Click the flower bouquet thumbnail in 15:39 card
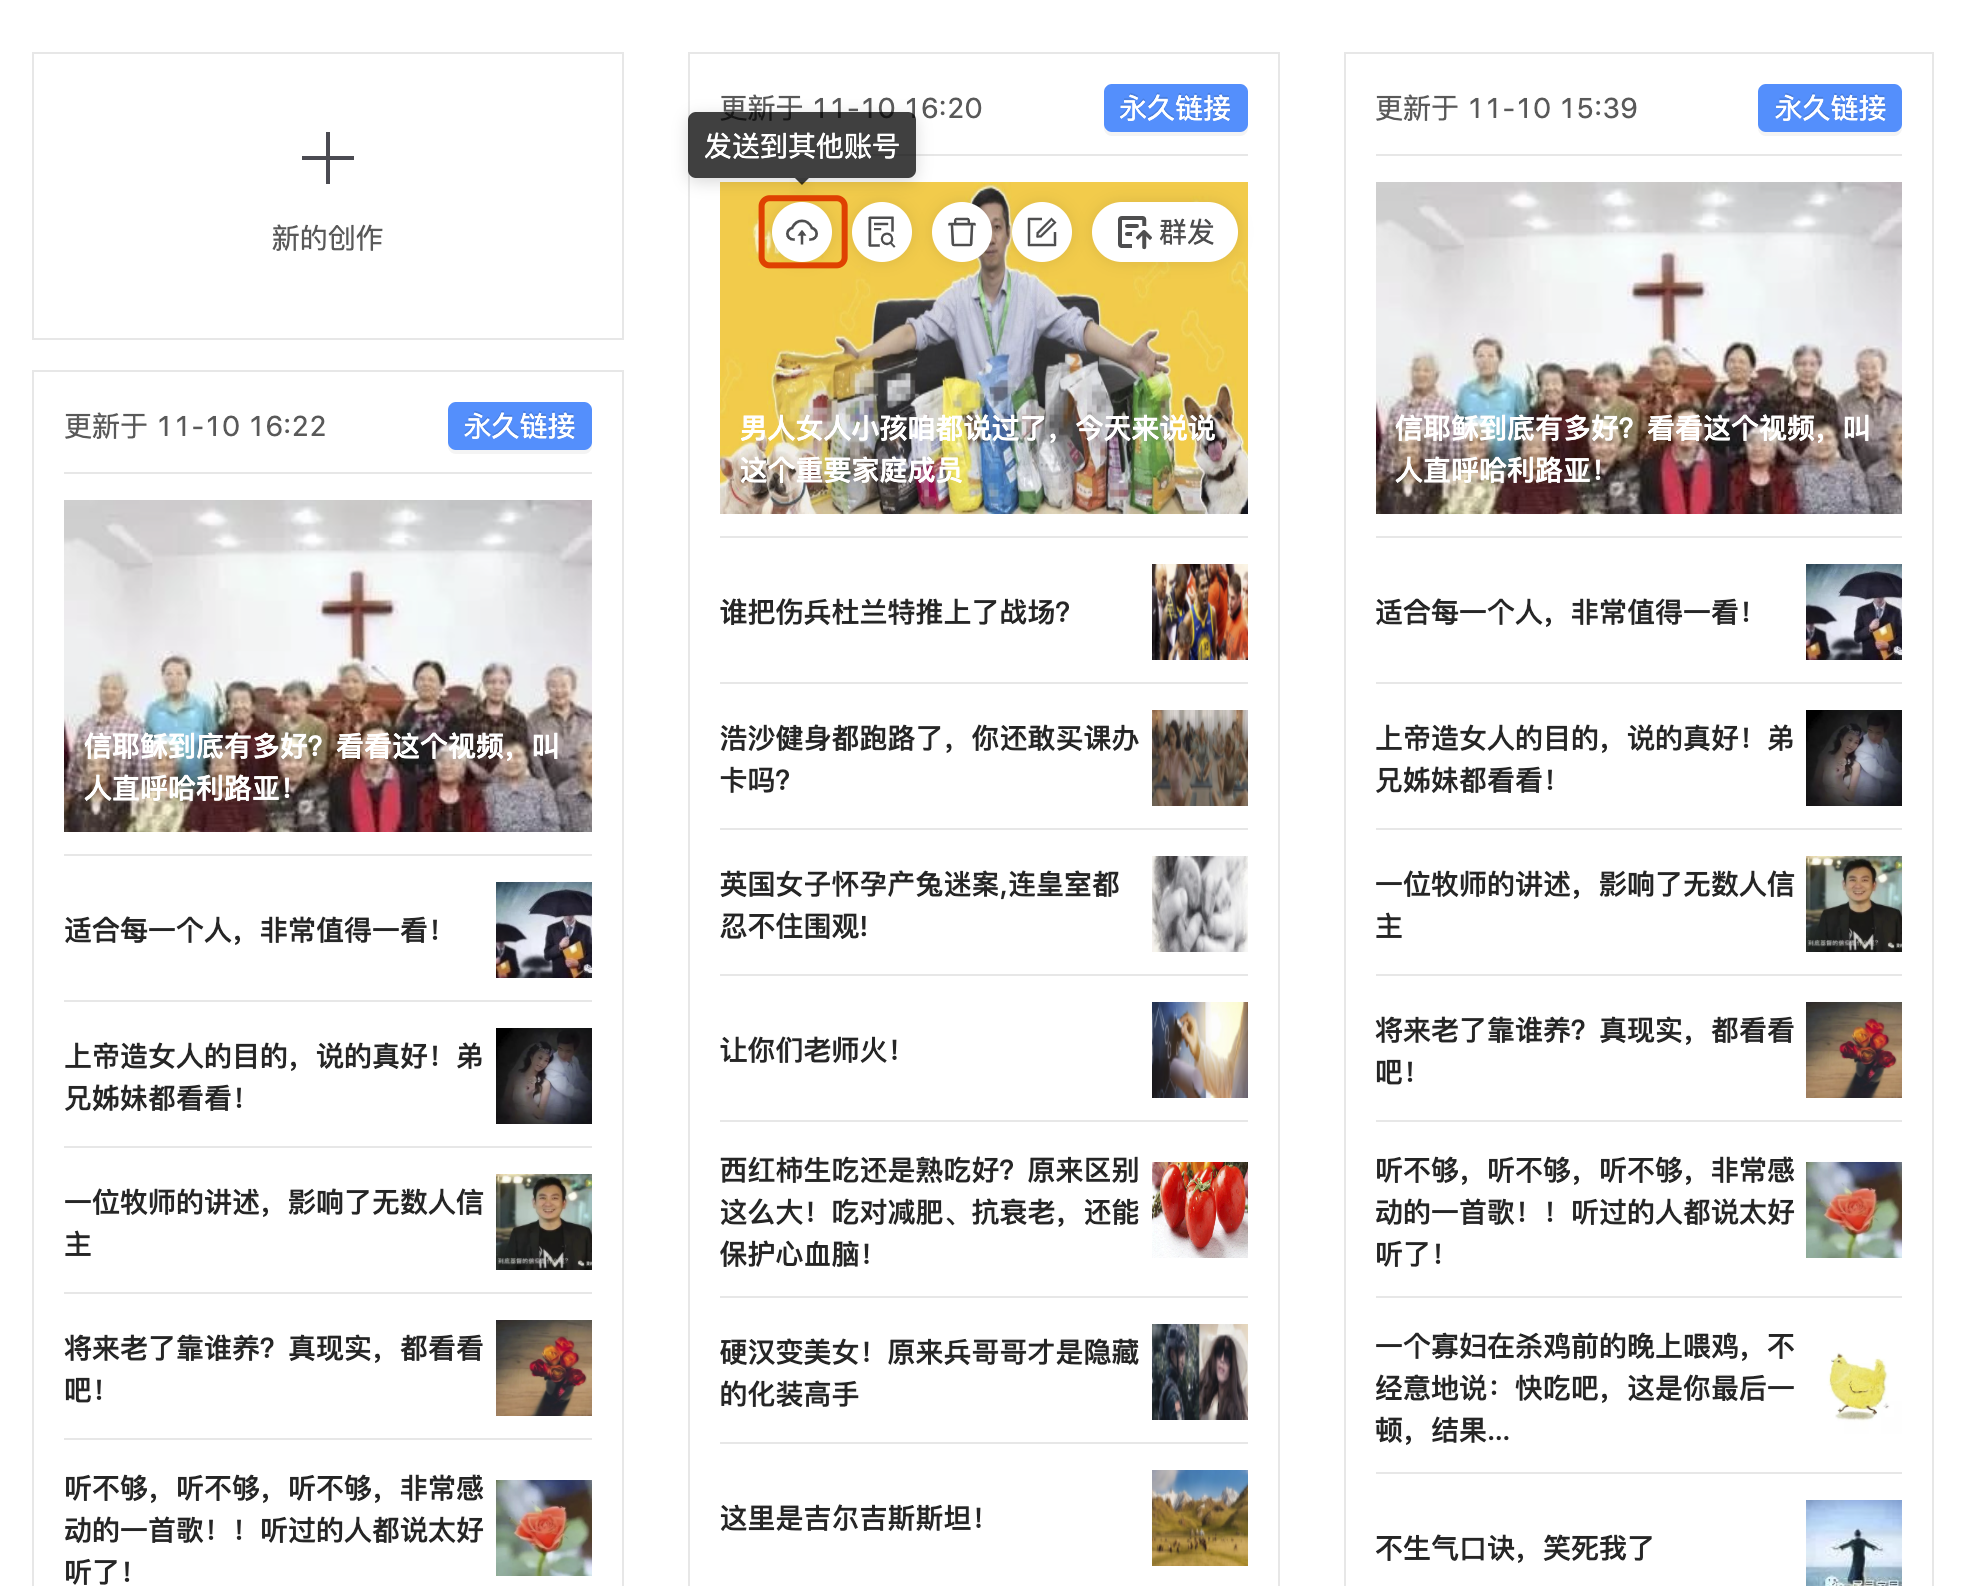 tap(1854, 1050)
